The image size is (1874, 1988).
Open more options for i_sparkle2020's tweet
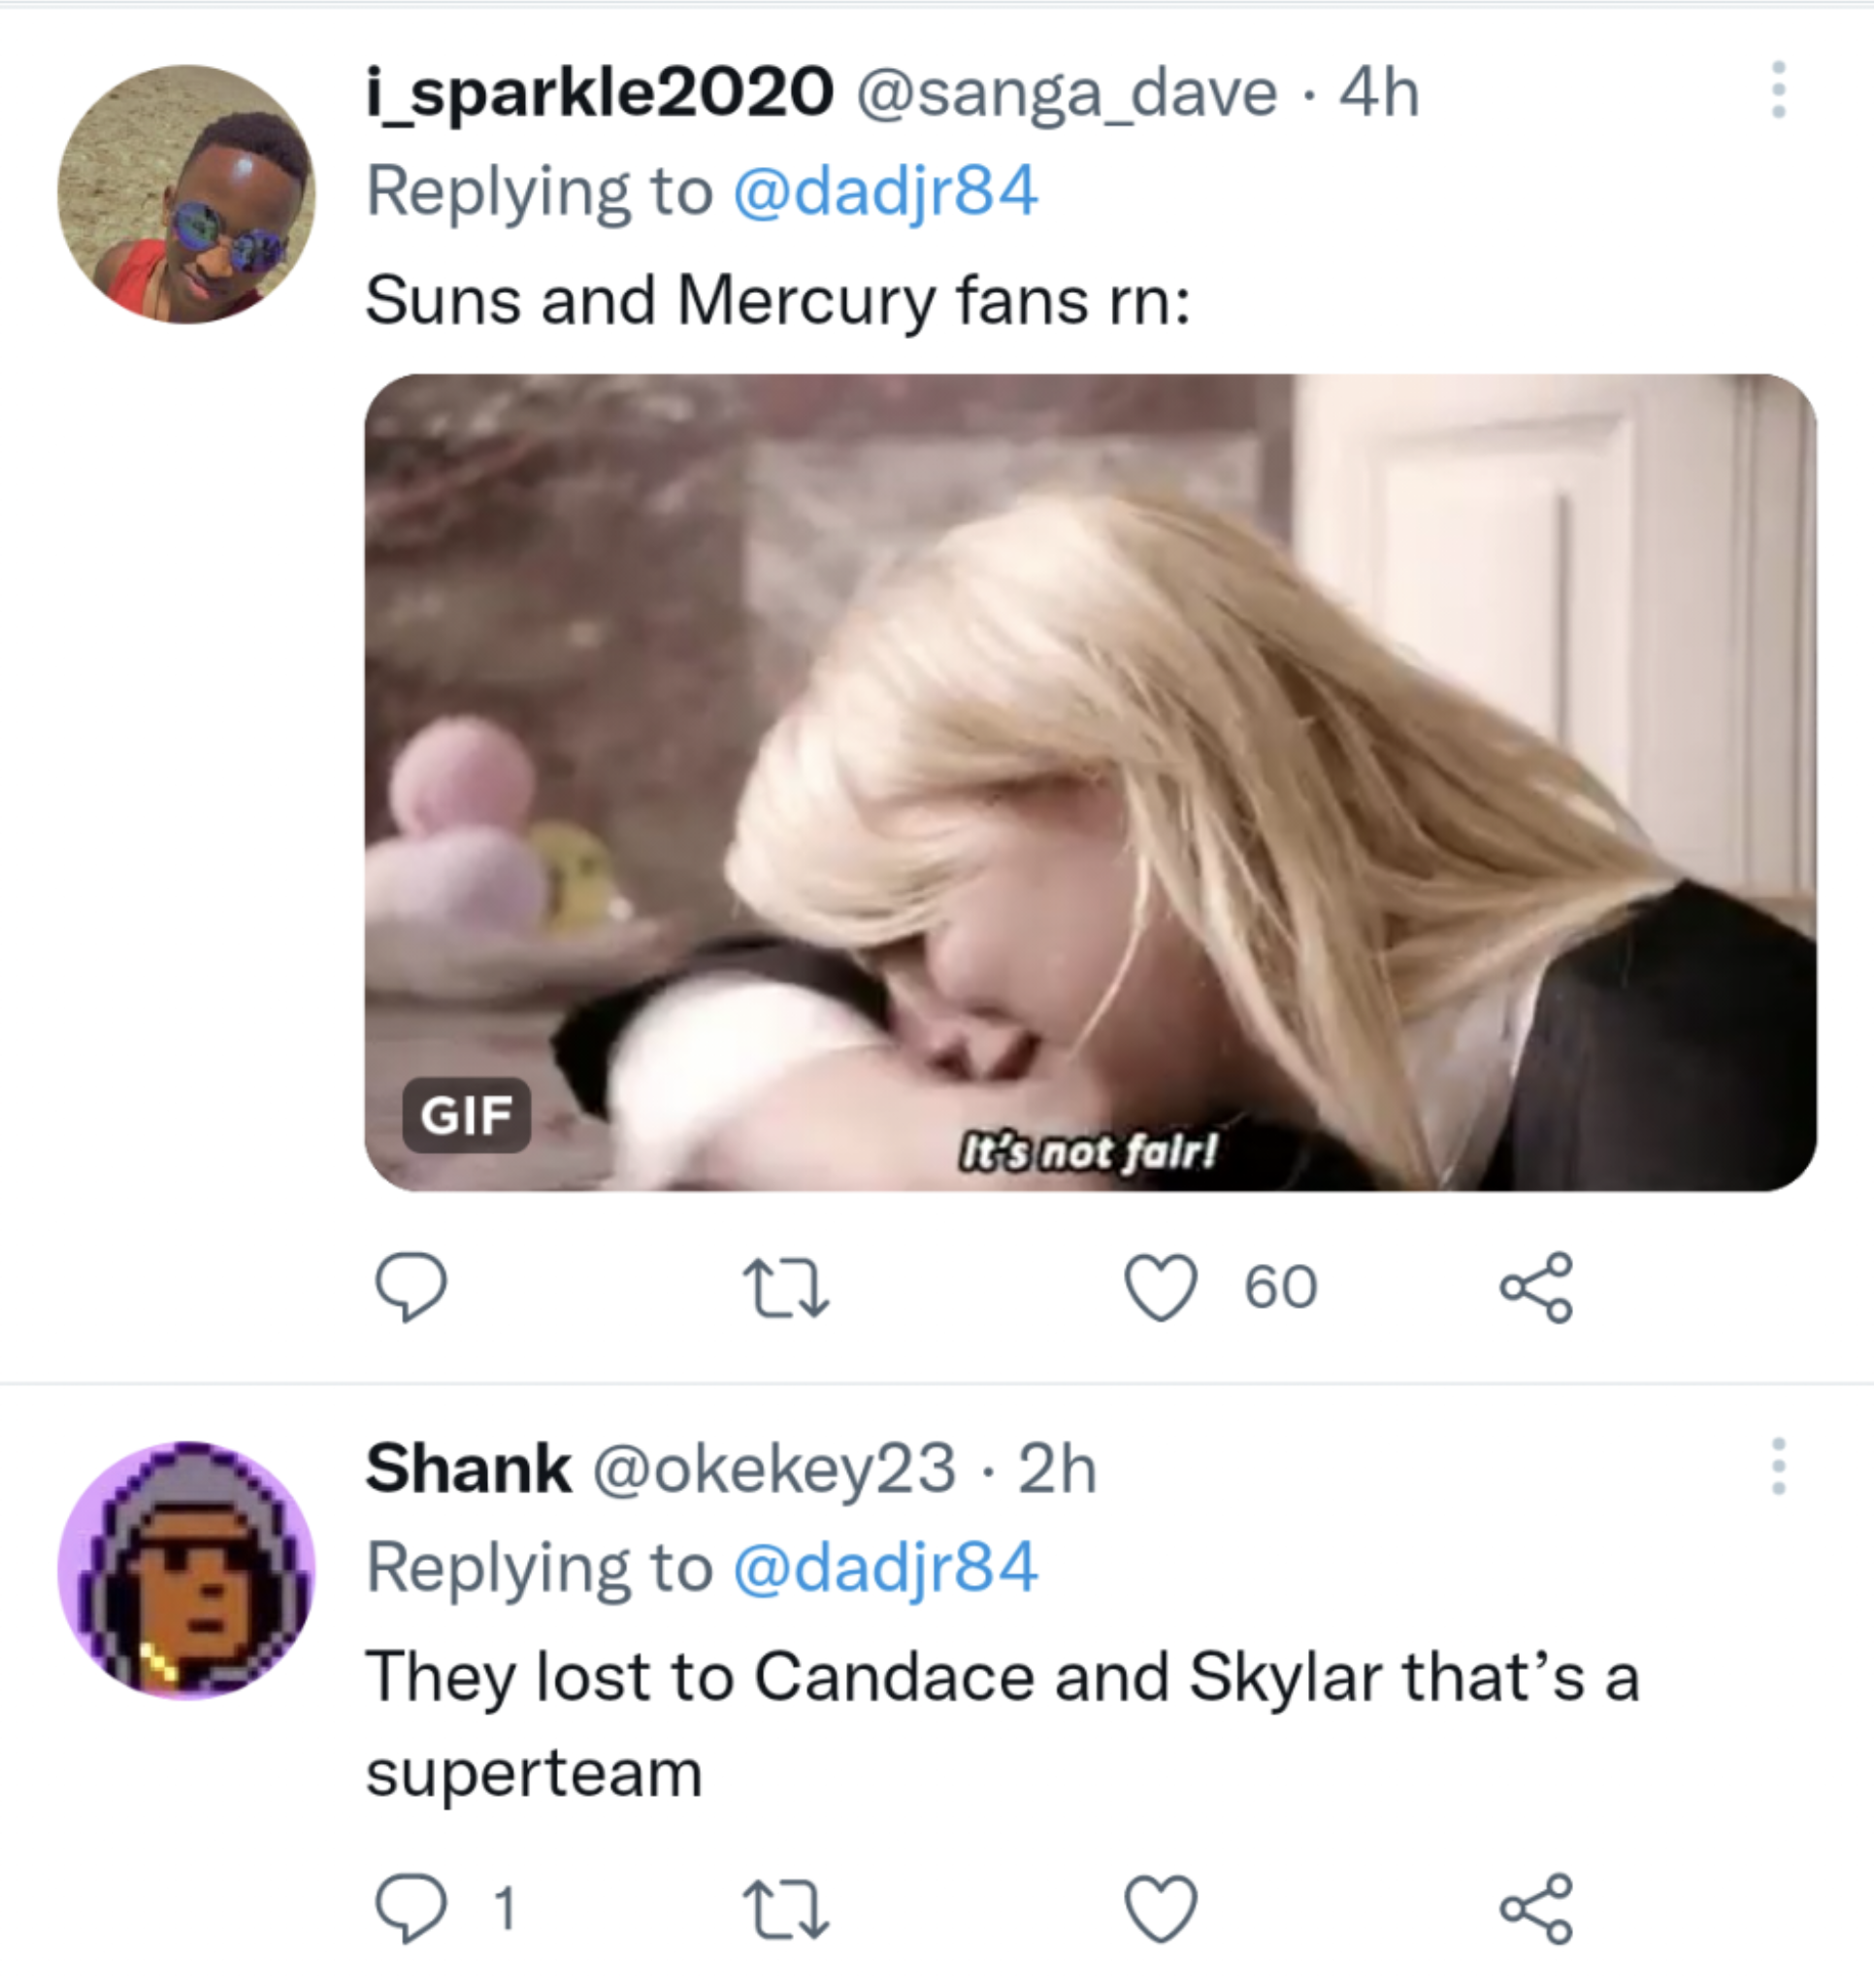point(1778,90)
